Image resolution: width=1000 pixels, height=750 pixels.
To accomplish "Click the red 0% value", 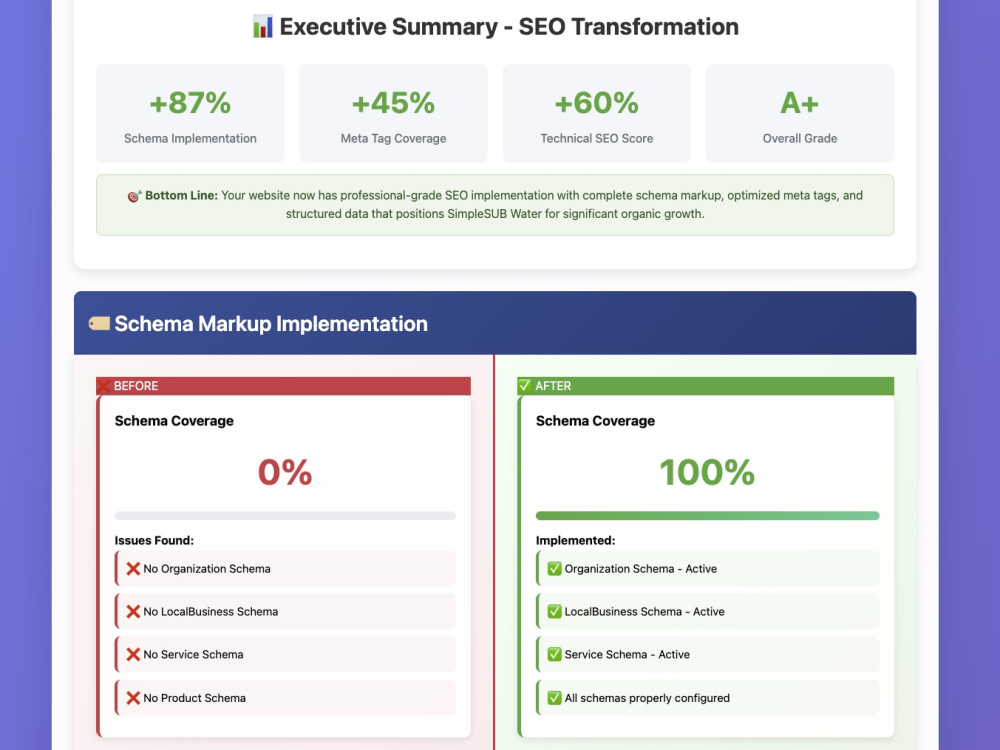I will click(x=285, y=473).
